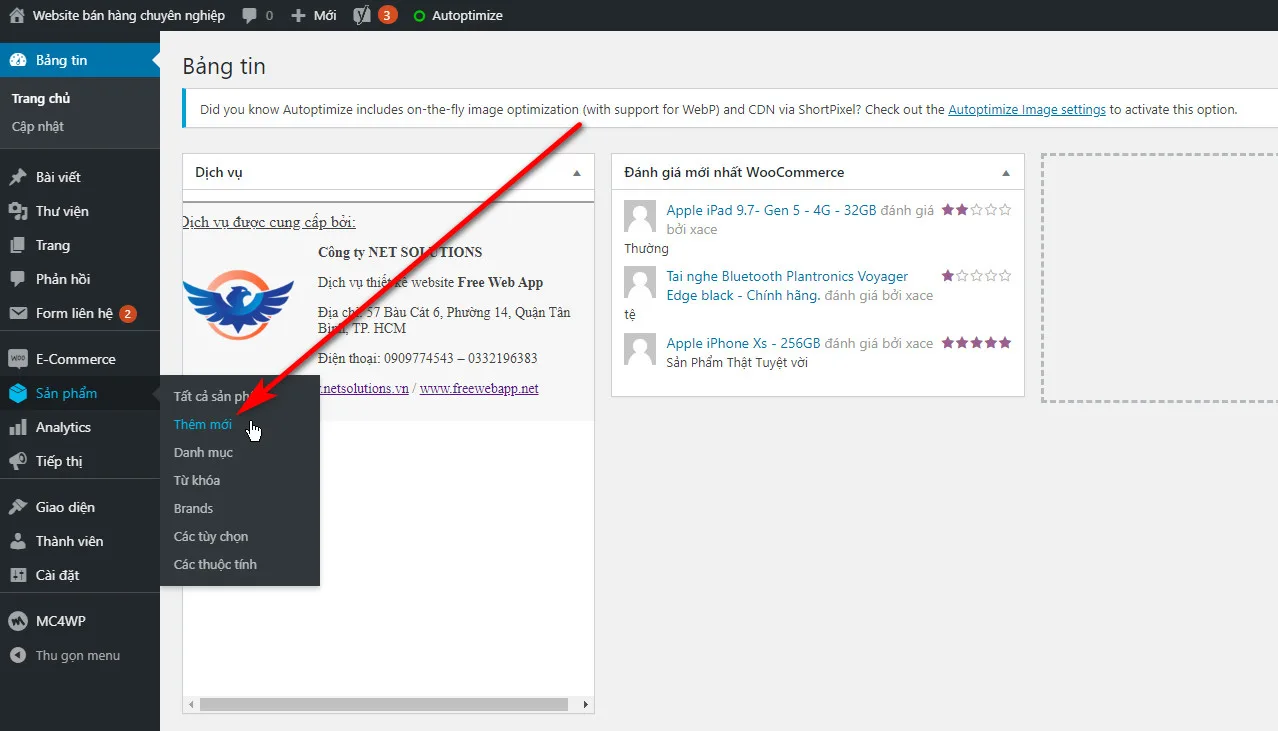Visit the www.freewebapp.net link
The image size is (1278, 731).
(x=479, y=388)
